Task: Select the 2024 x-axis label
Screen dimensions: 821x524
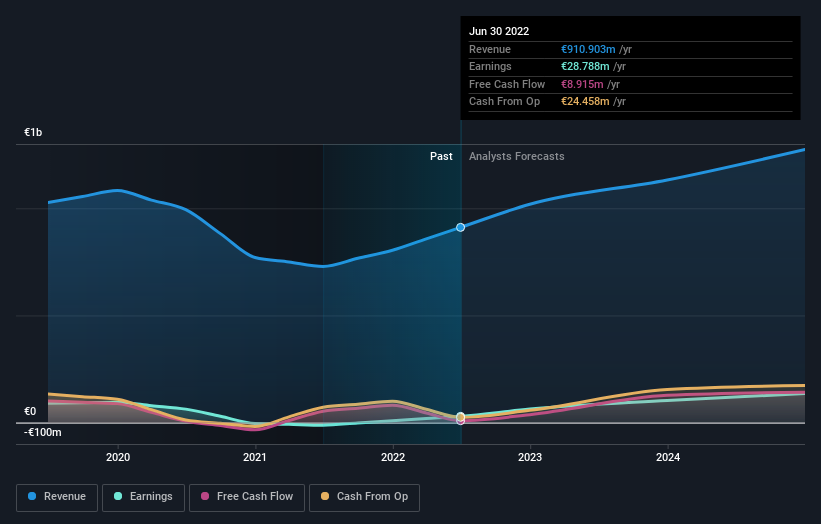Action: (x=668, y=457)
